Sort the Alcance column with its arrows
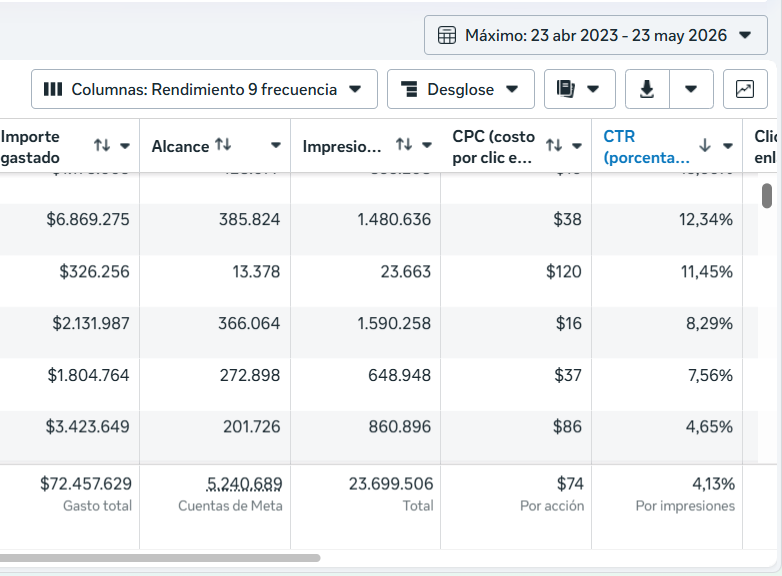Viewport: 782px width, 576px height. [223, 145]
